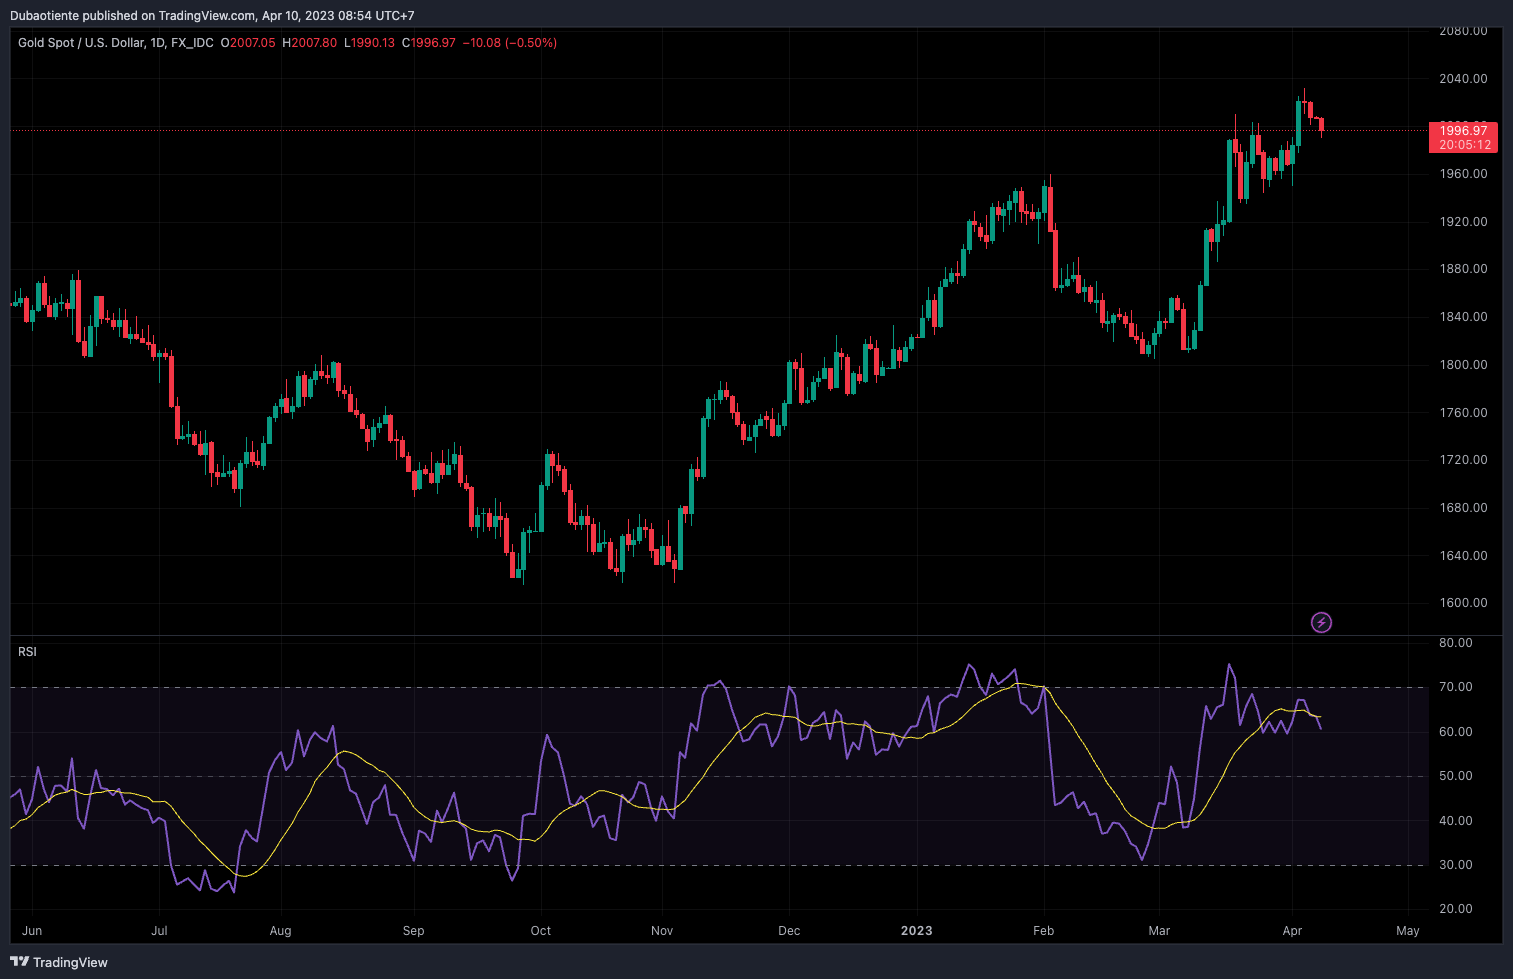Click the Oct label on the time axis
The height and width of the screenshot is (979, 1513).
(x=541, y=931)
